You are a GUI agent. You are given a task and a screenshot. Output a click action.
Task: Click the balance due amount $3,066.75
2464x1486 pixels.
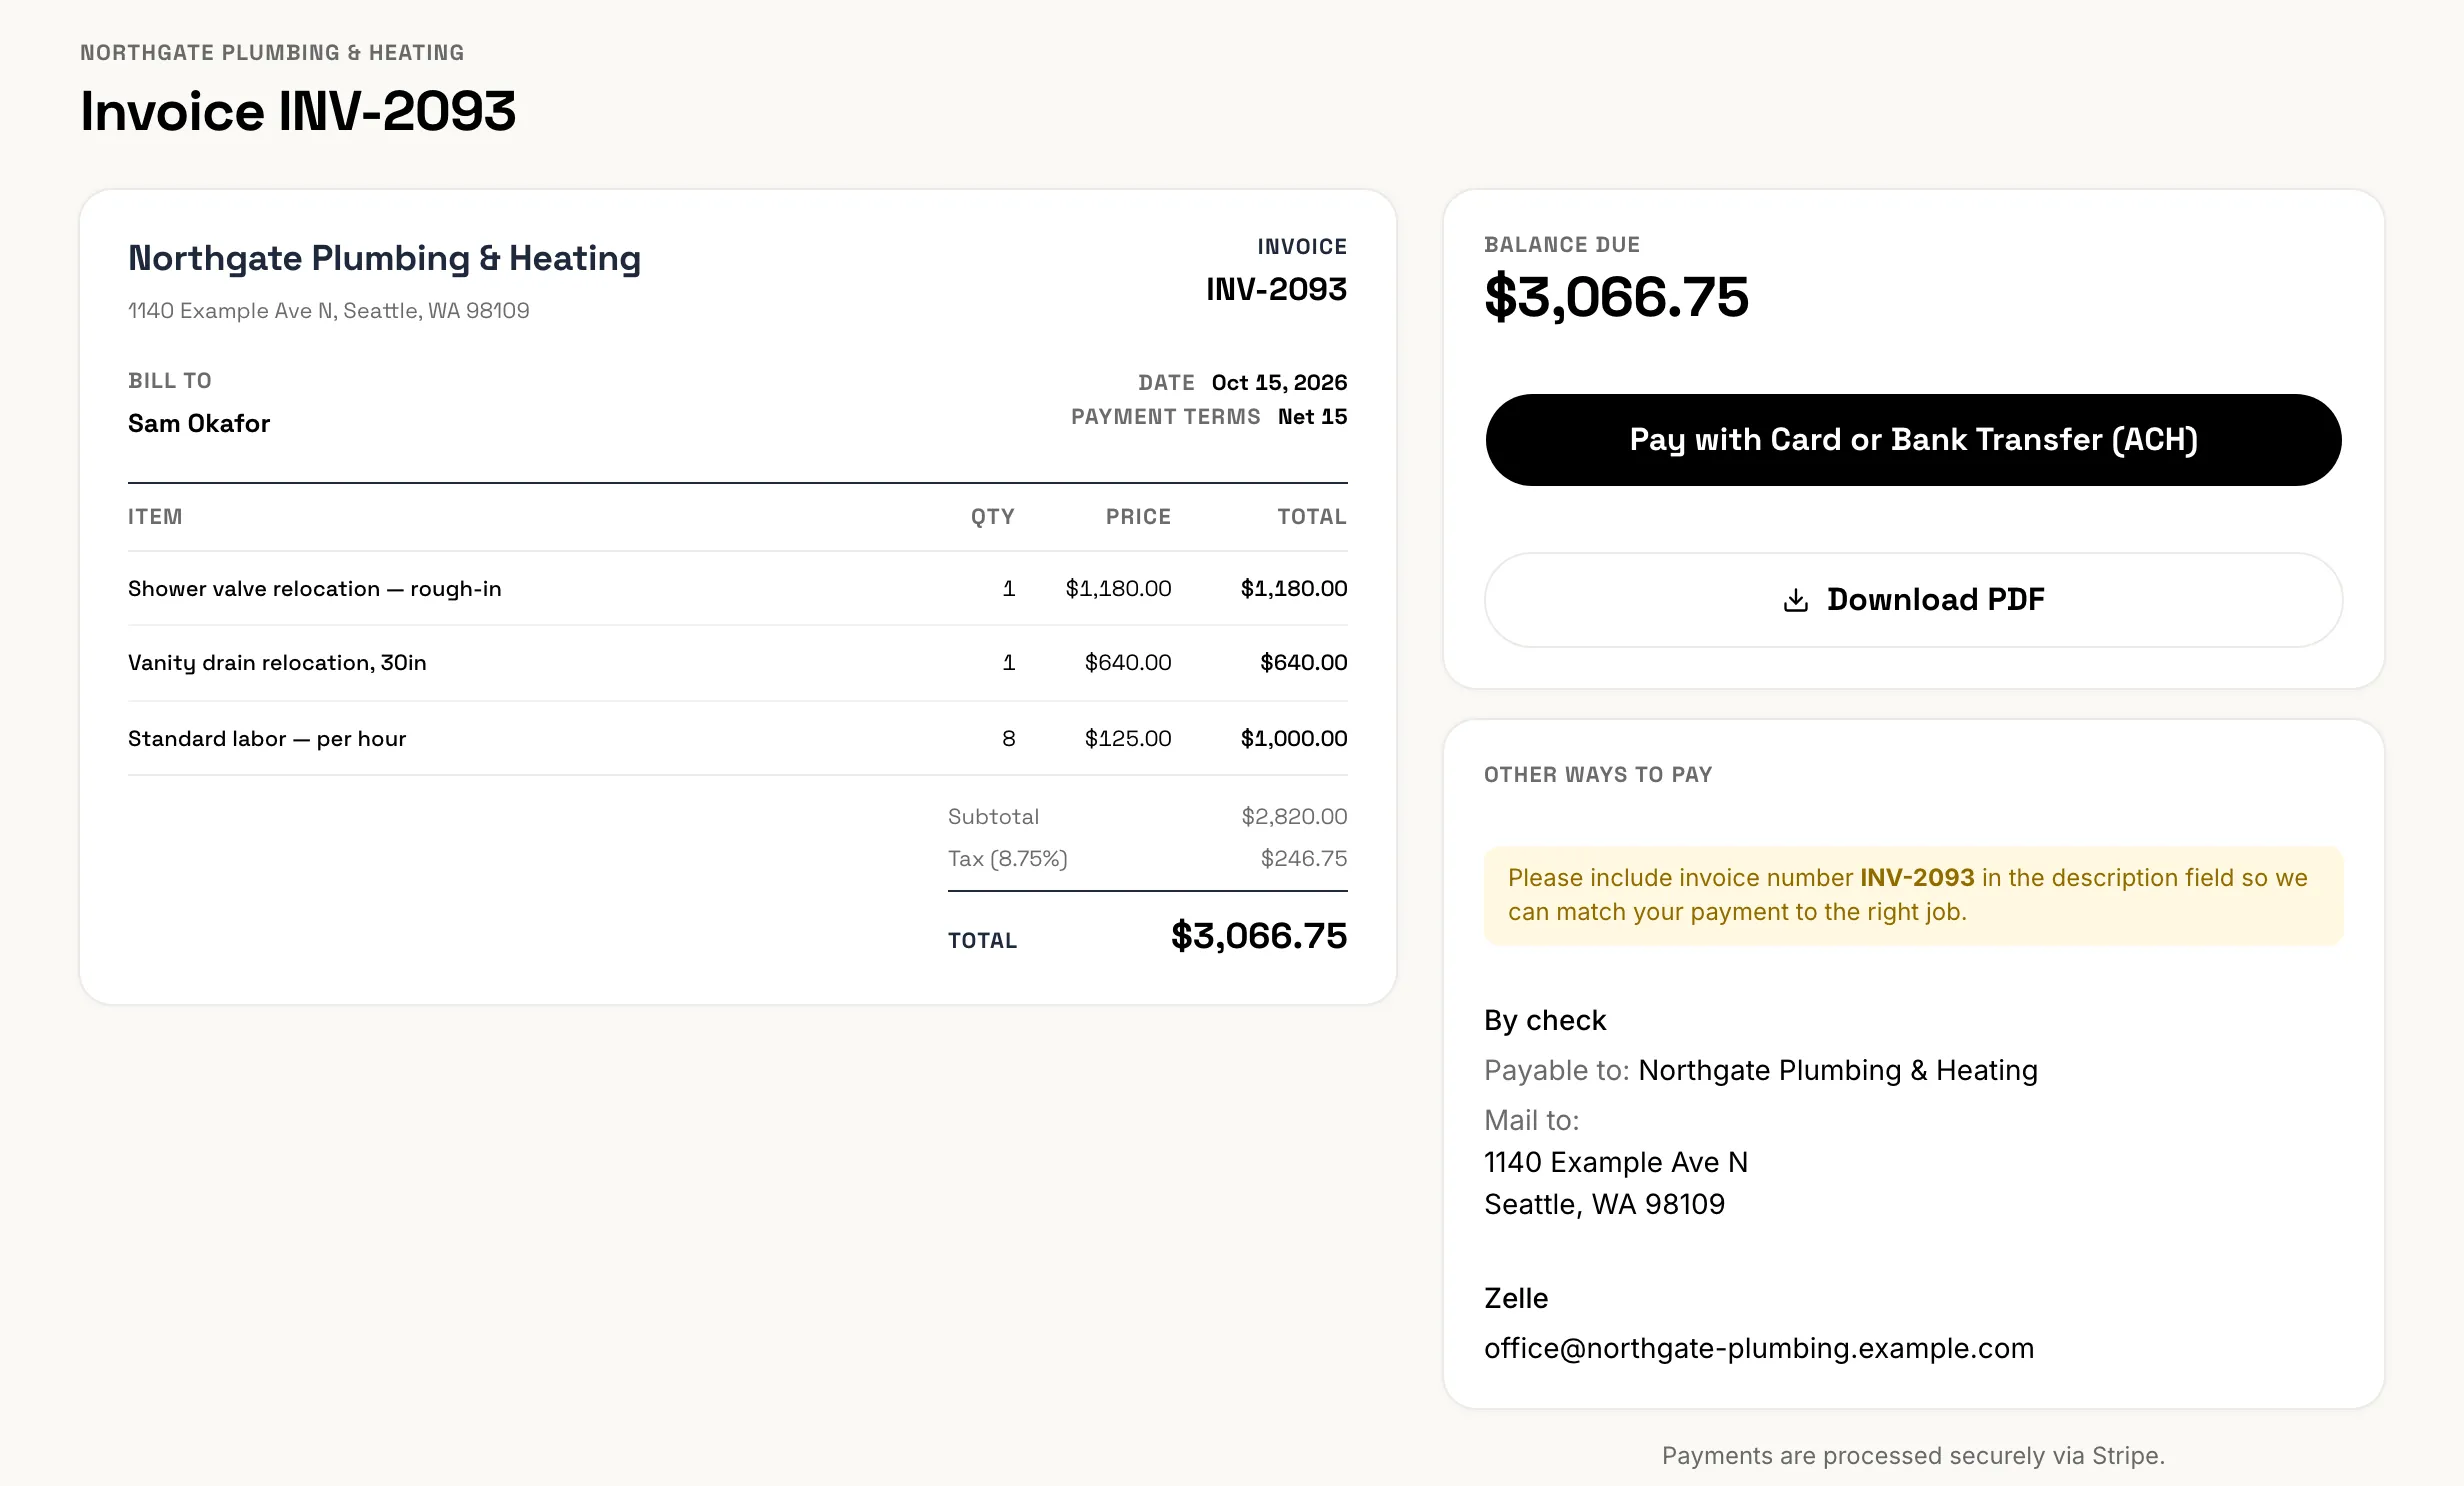(1616, 297)
